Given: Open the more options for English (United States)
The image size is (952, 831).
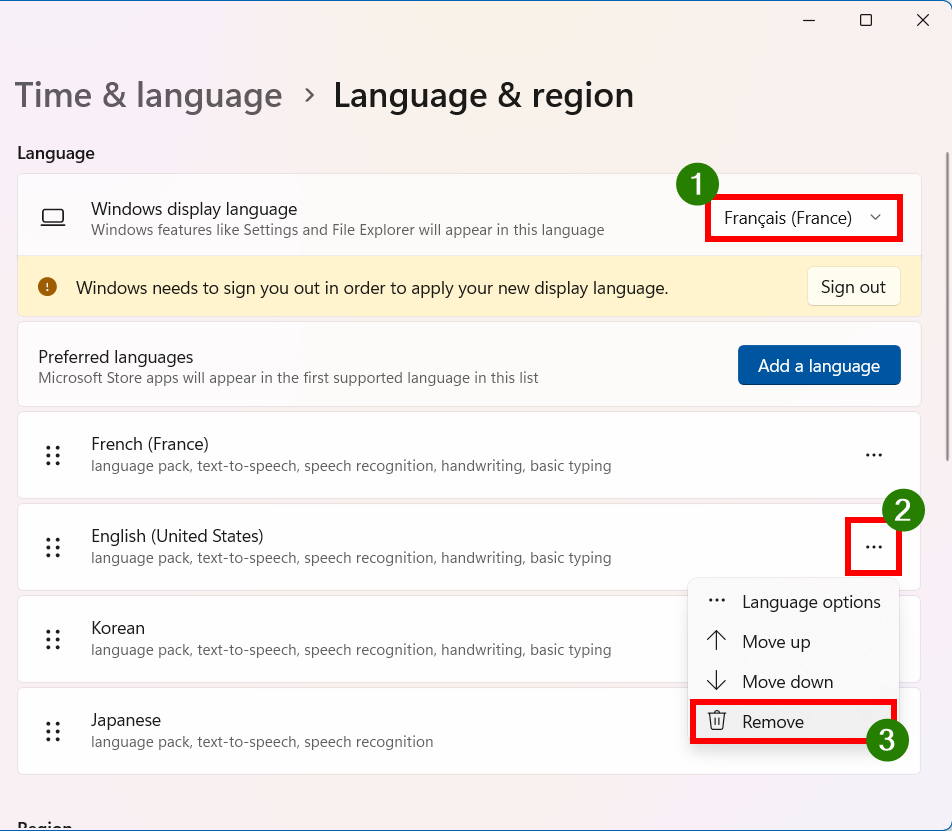Looking at the screenshot, I should pyautogui.click(x=873, y=547).
